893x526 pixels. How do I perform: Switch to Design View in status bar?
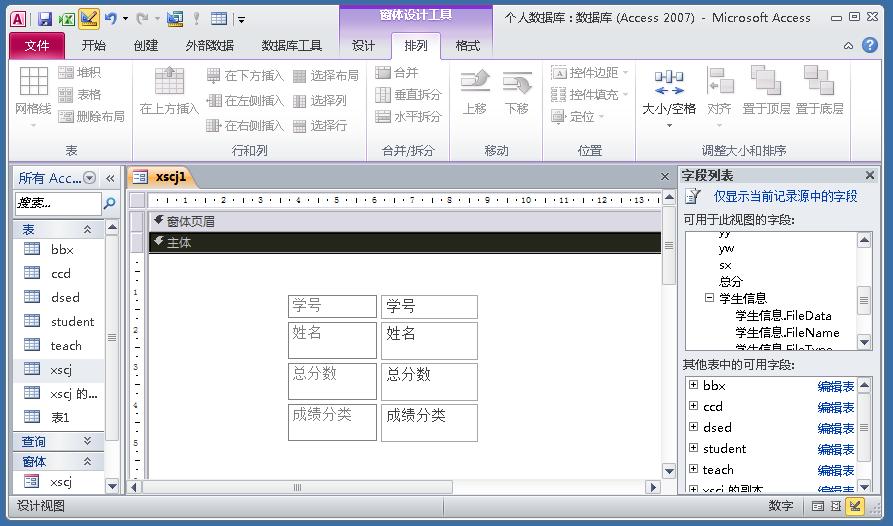pyautogui.click(x=856, y=506)
